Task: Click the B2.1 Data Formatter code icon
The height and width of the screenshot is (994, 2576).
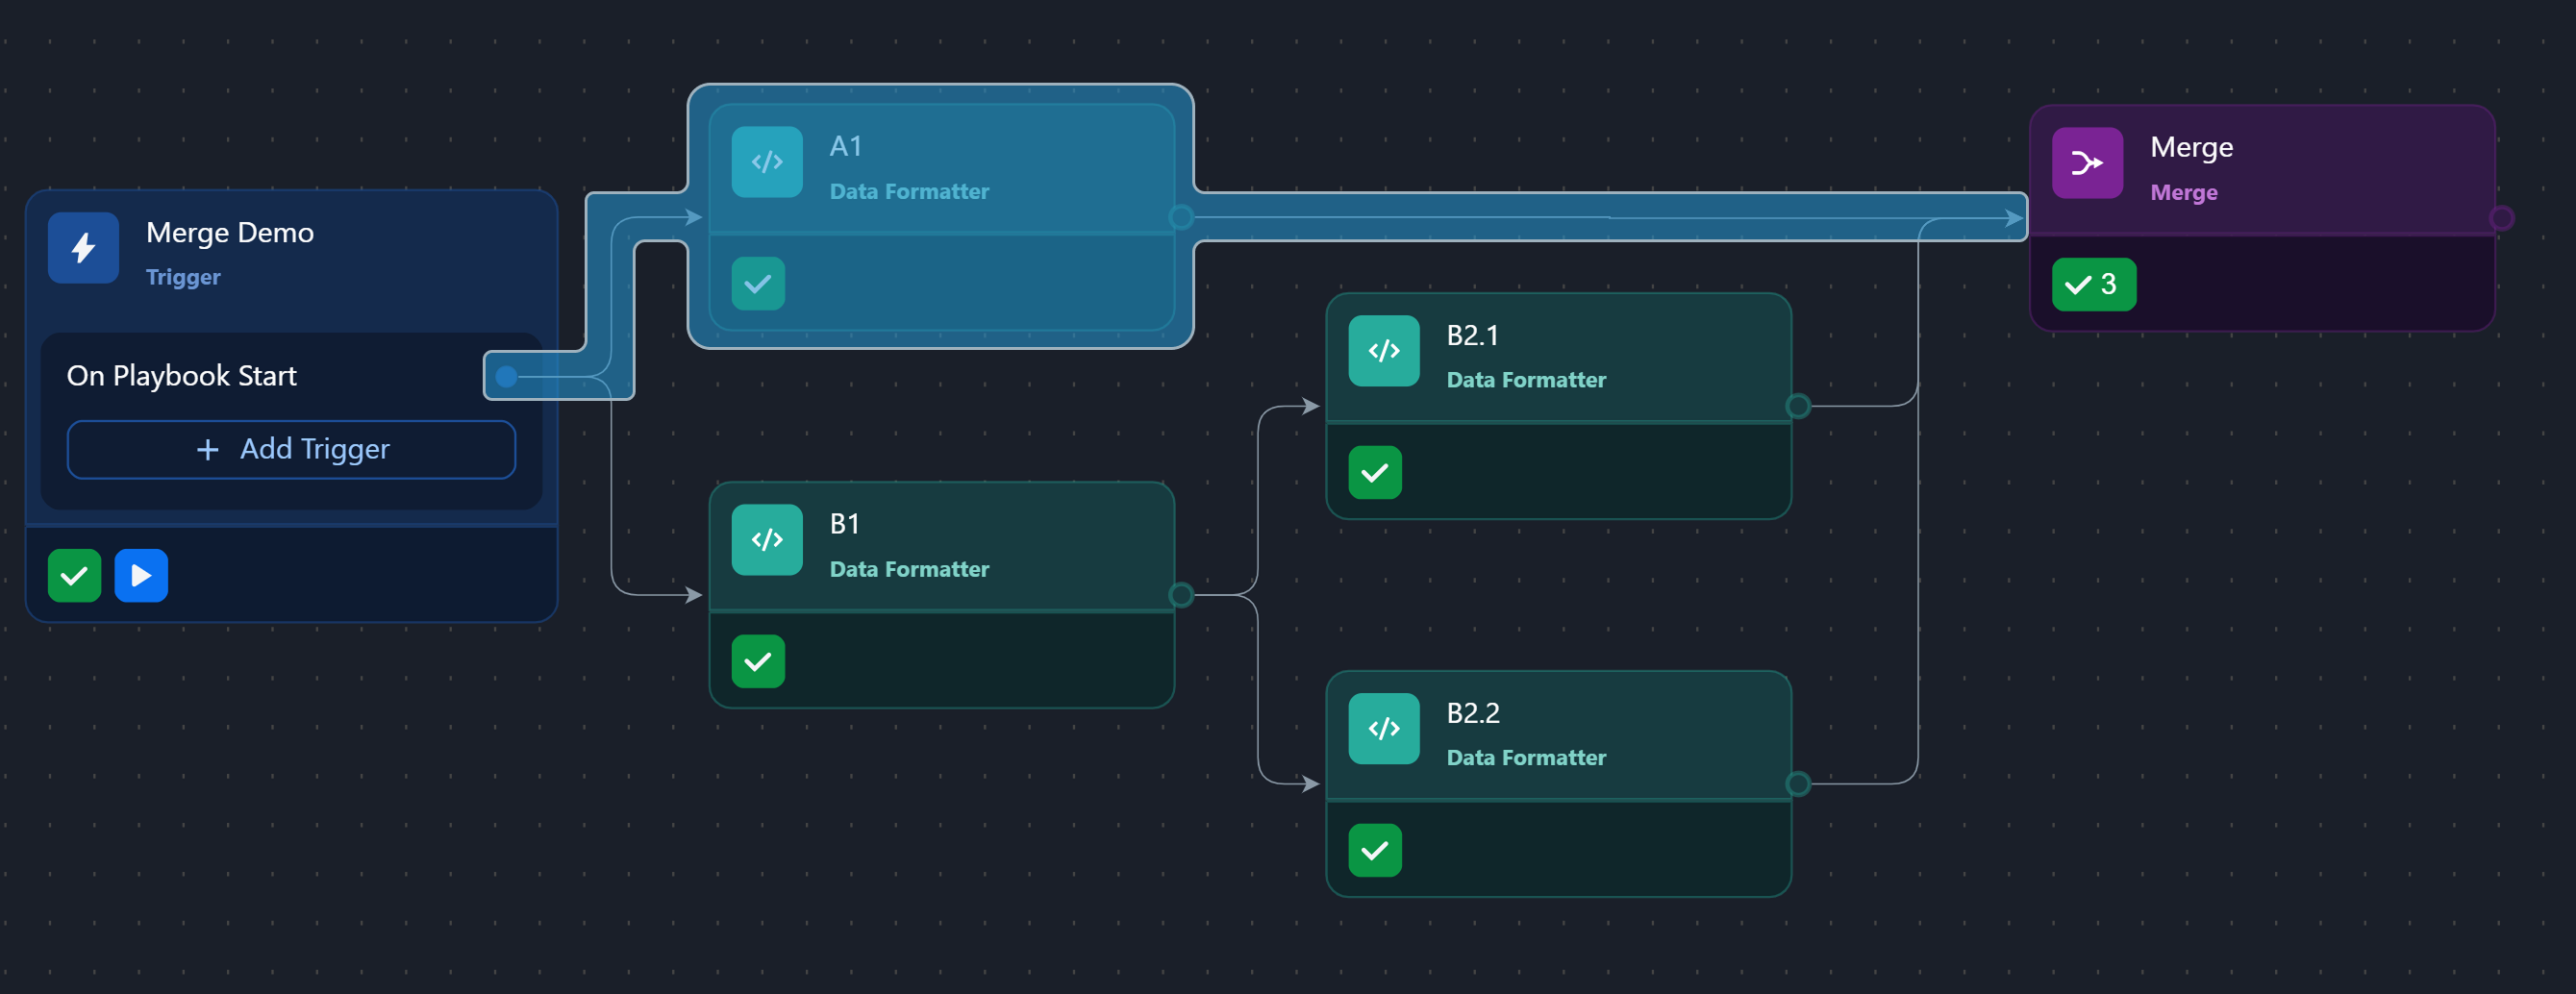Action: 1383,351
